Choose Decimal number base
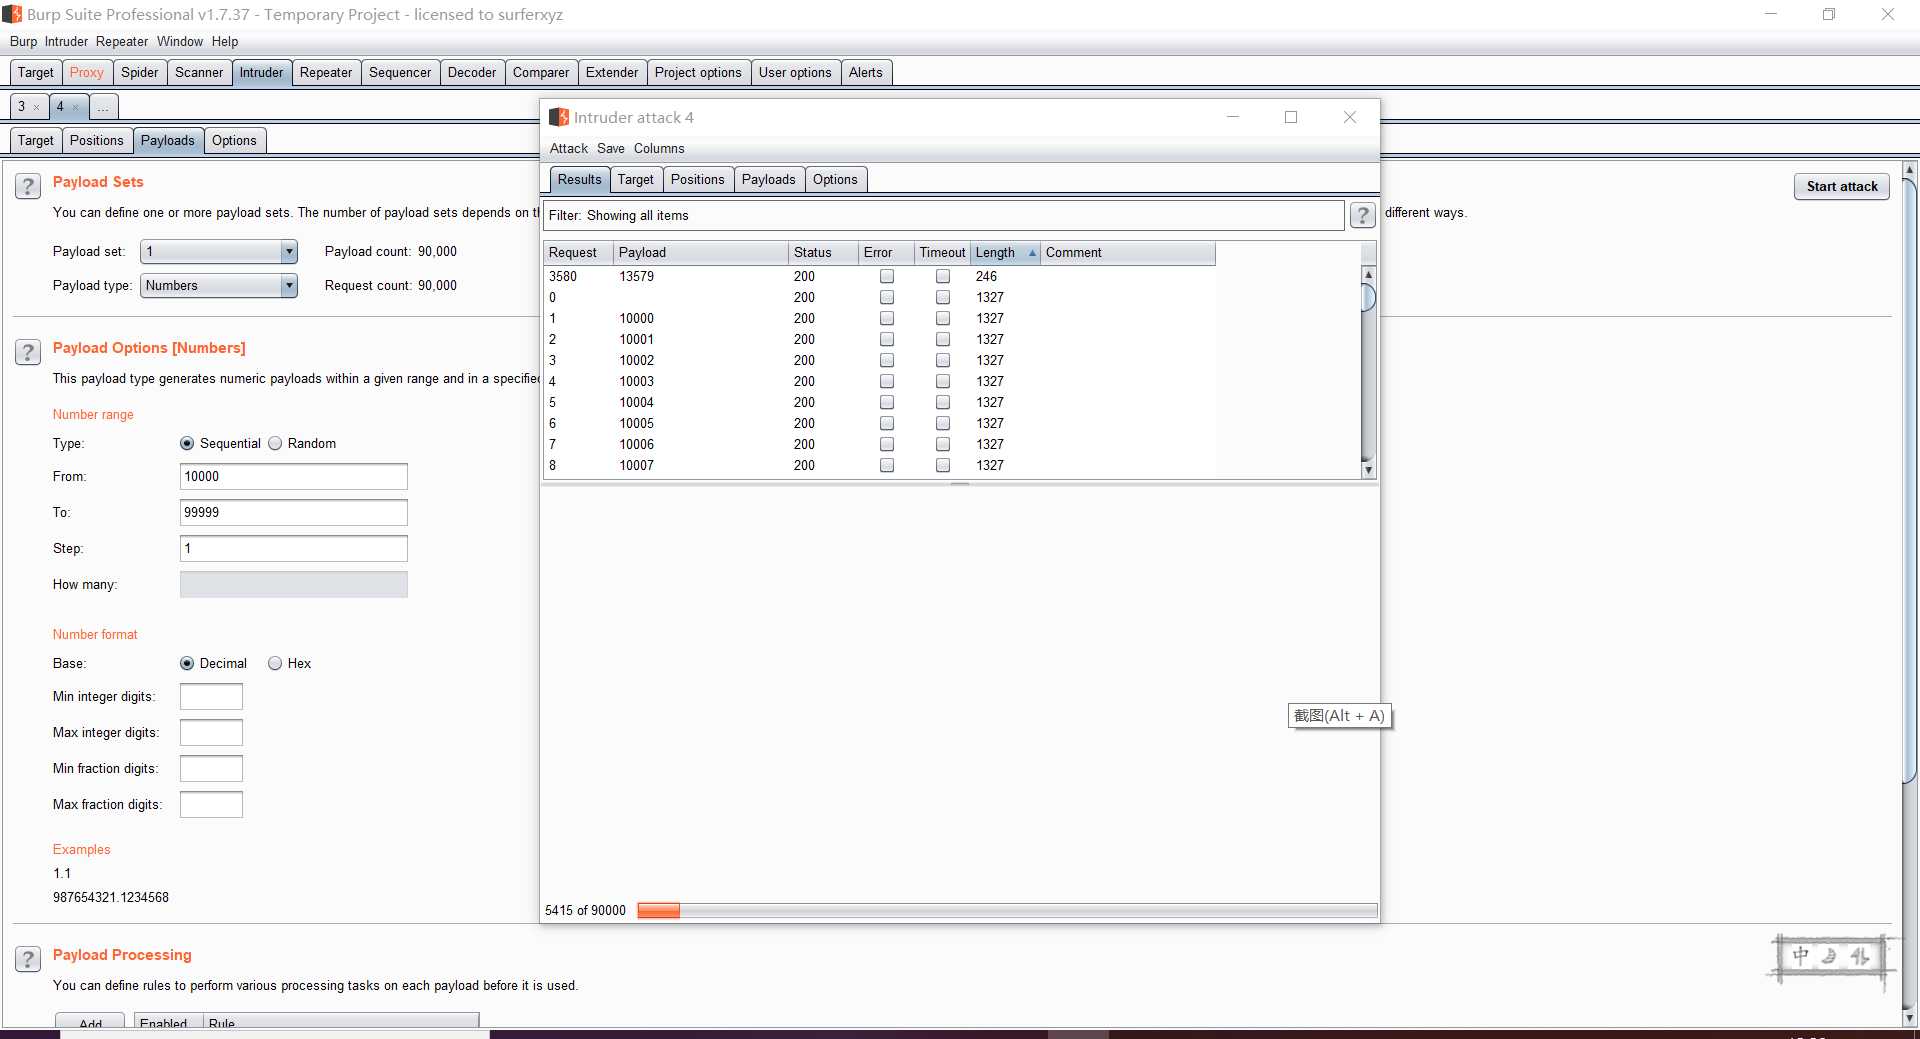Viewport: 1920px width, 1039px height. coord(187,663)
